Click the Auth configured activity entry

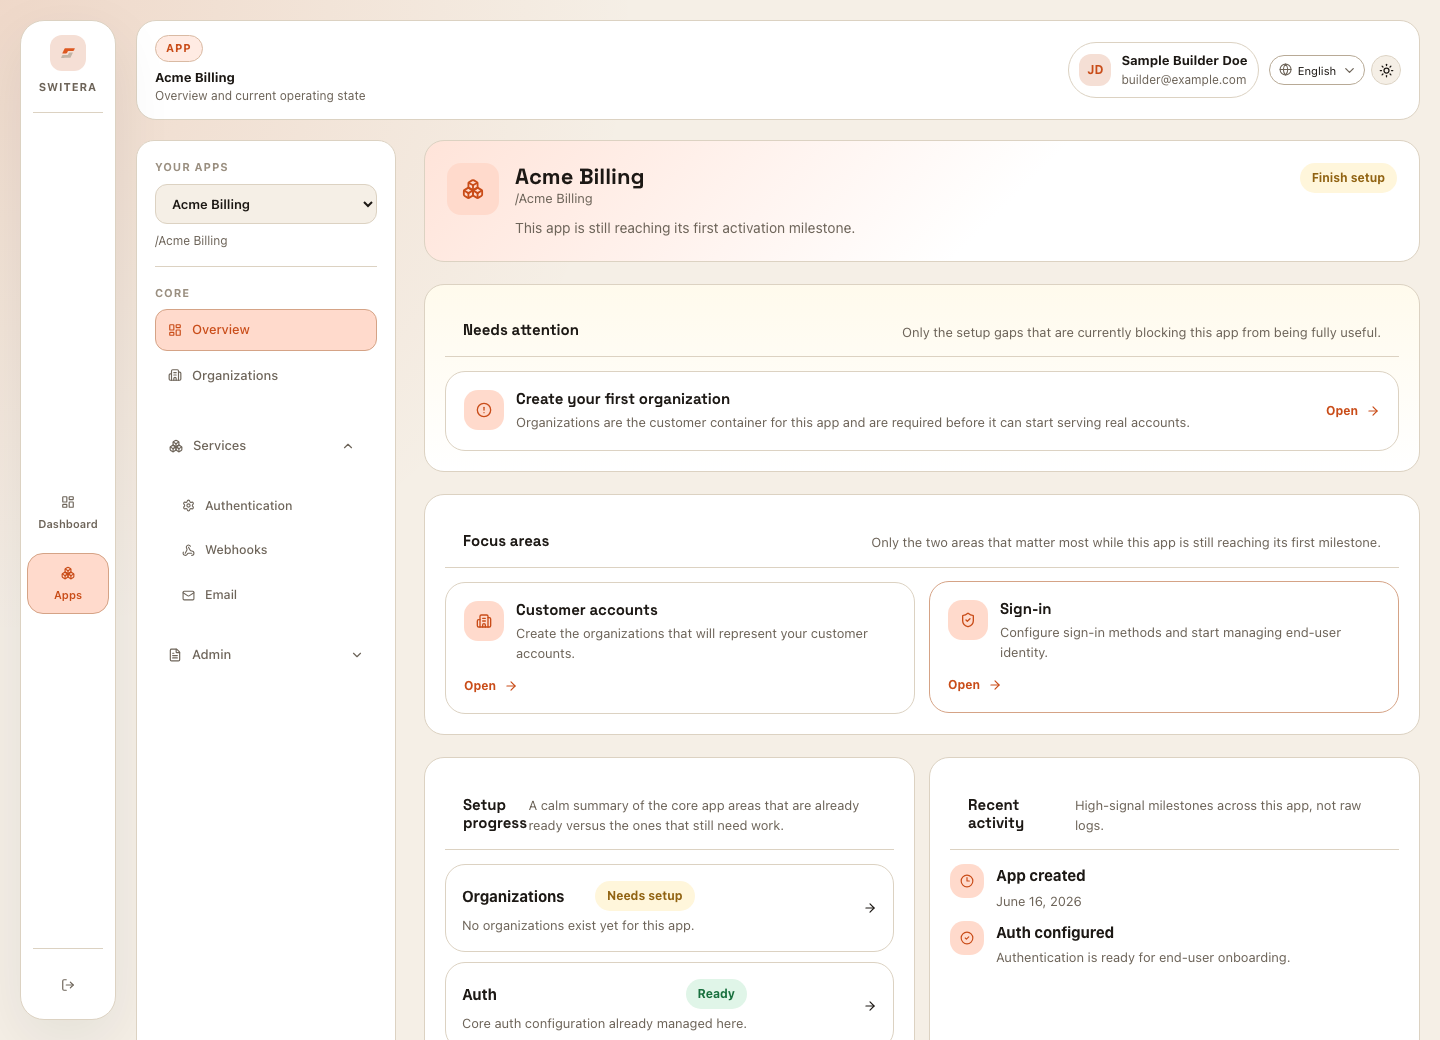1174,945
